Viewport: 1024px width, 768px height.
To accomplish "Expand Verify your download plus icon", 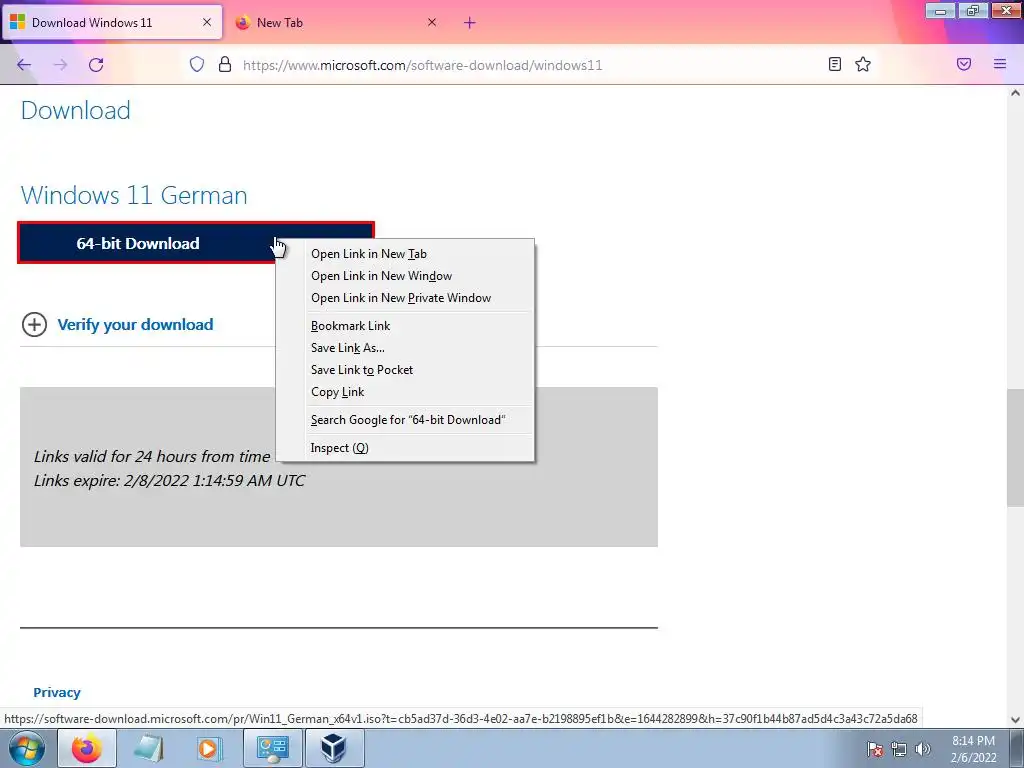I will coord(35,325).
